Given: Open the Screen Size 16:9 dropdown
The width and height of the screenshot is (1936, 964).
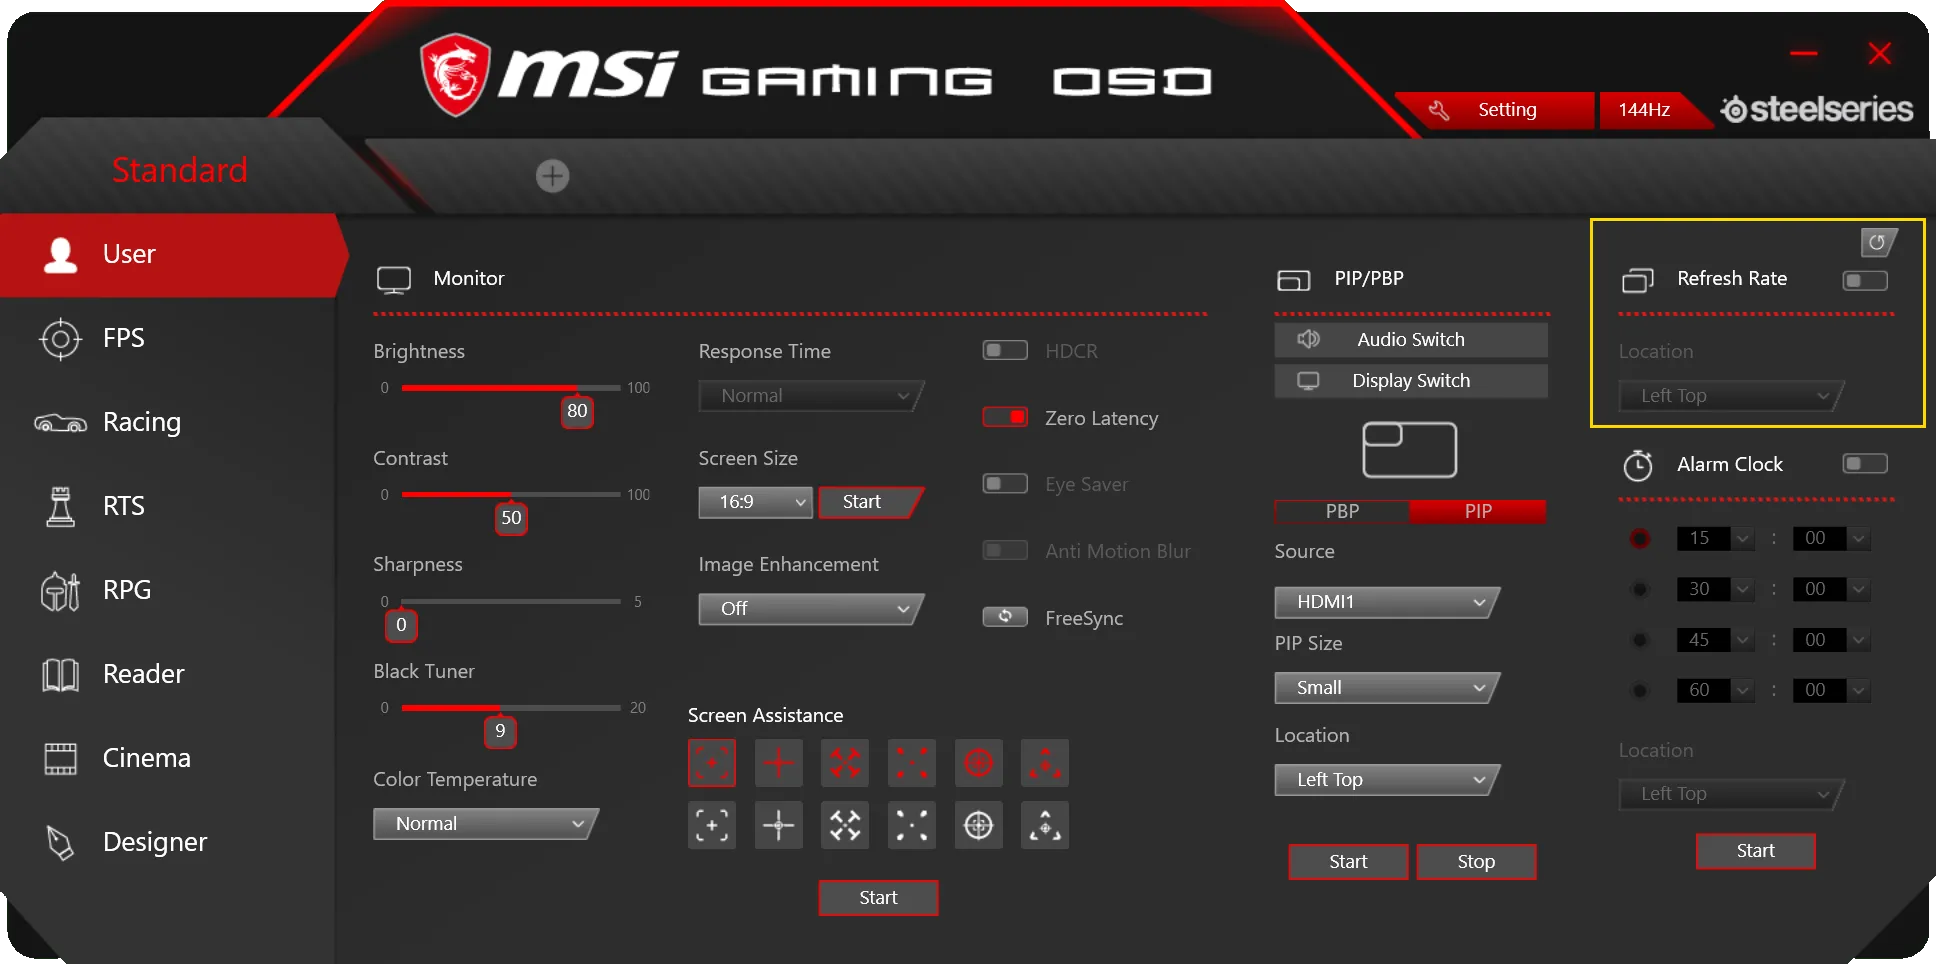Looking at the screenshot, I should [755, 502].
